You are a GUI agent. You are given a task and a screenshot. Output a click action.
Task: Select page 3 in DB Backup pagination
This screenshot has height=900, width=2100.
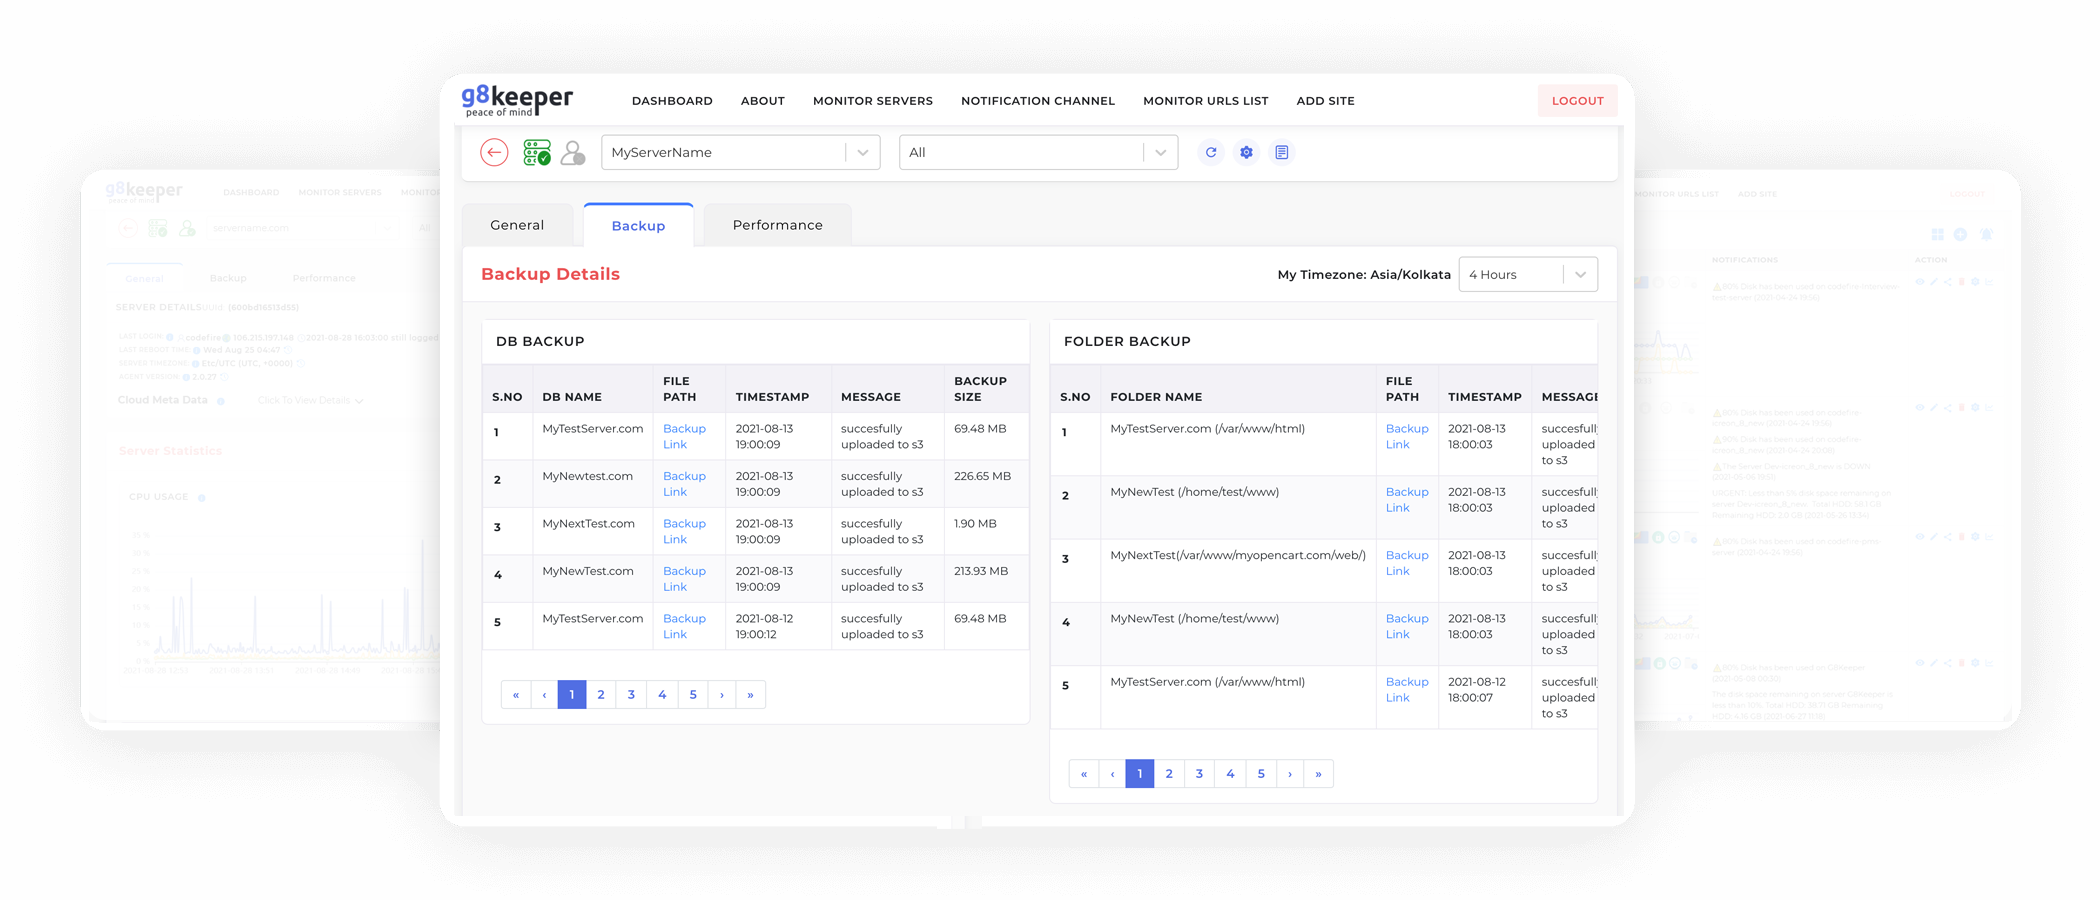pyautogui.click(x=631, y=695)
